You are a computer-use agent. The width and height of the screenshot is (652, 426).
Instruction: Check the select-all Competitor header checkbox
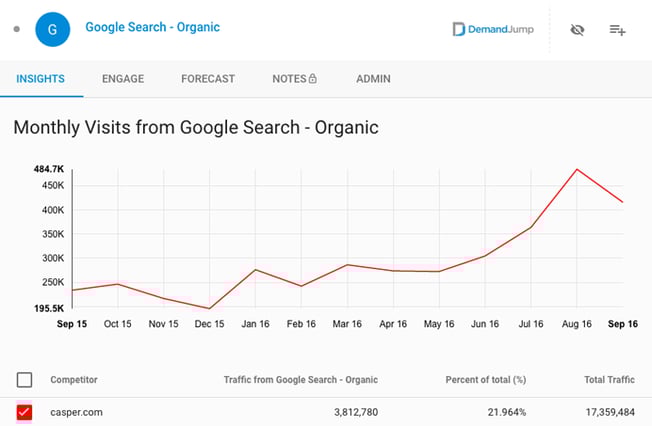(x=25, y=380)
